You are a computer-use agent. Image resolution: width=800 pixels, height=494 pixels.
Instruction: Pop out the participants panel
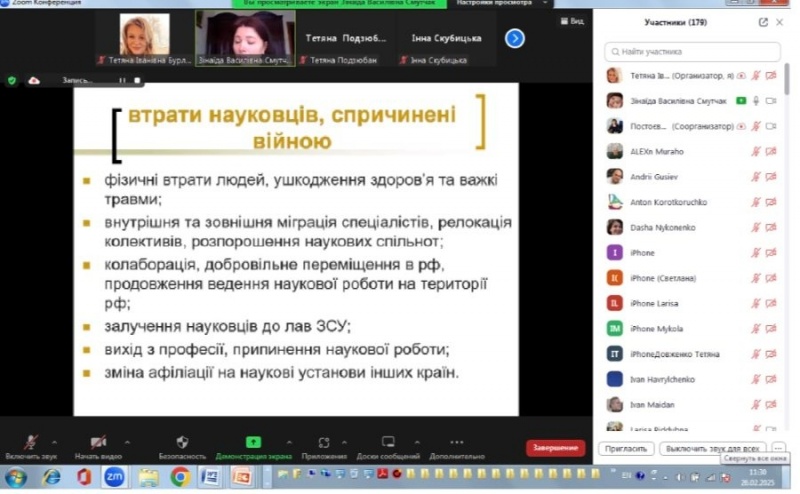pos(763,22)
